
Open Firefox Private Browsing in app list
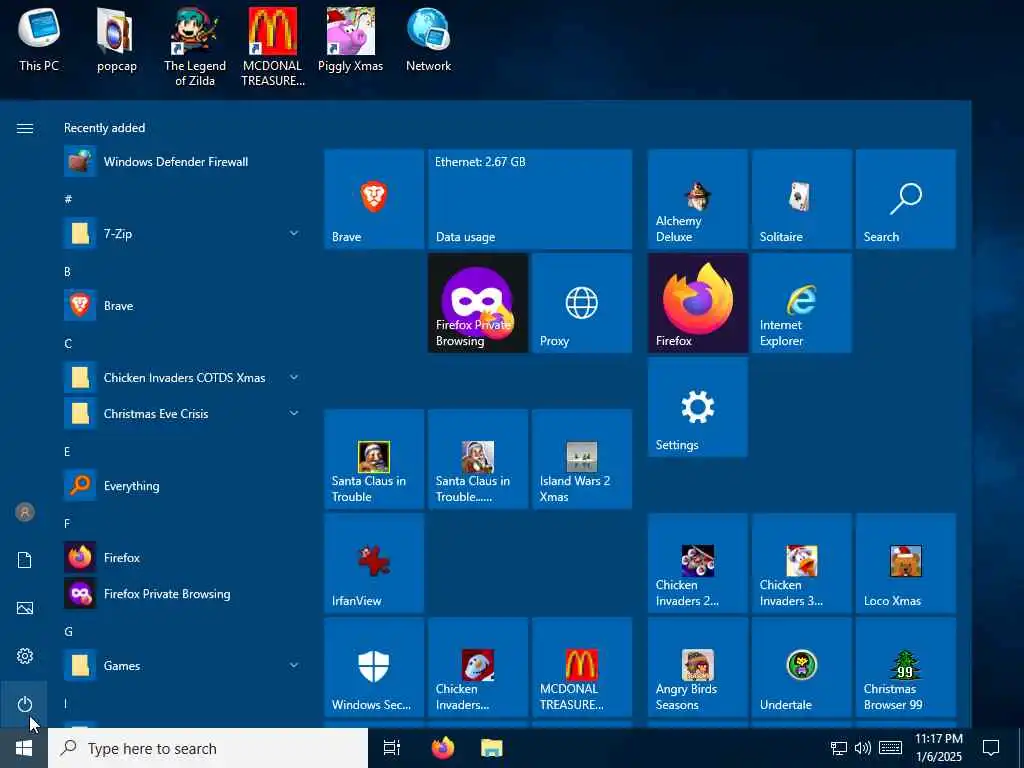[183, 593]
